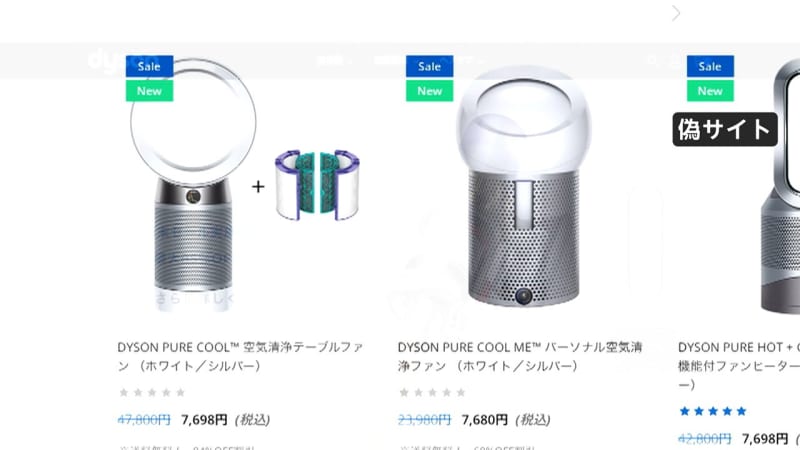This screenshot has width=800, height=450.
Task: Click the New badge on Pure Cool table fan
Action: click(x=149, y=91)
